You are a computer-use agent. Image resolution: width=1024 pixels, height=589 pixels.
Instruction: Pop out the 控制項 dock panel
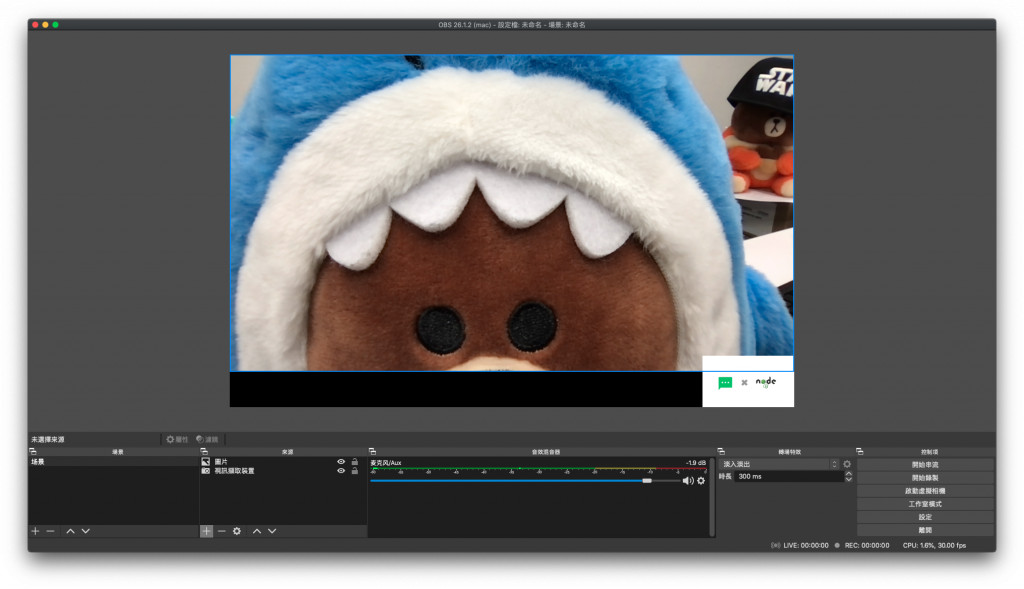[859, 451]
